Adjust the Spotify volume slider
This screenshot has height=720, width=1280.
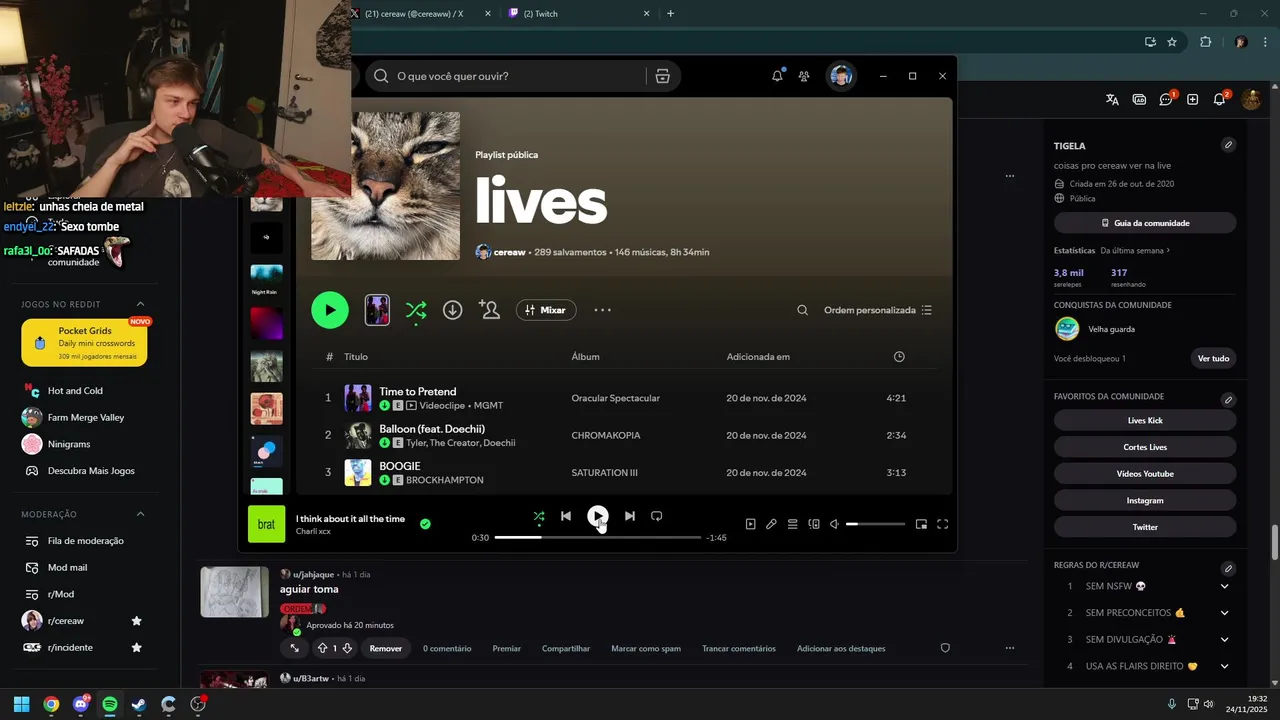pyautogui.click(x=875, y=524)
